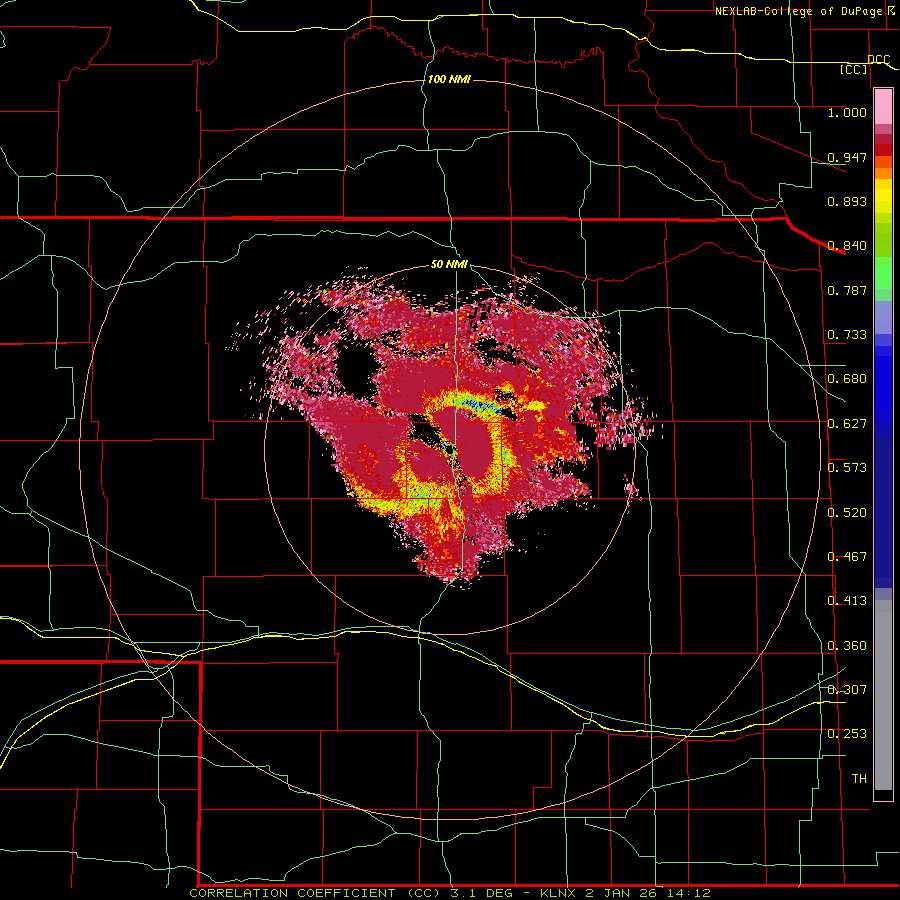Click the 0.253 scale value
This screenshot has height=900, width=900.
click(847, 734)
